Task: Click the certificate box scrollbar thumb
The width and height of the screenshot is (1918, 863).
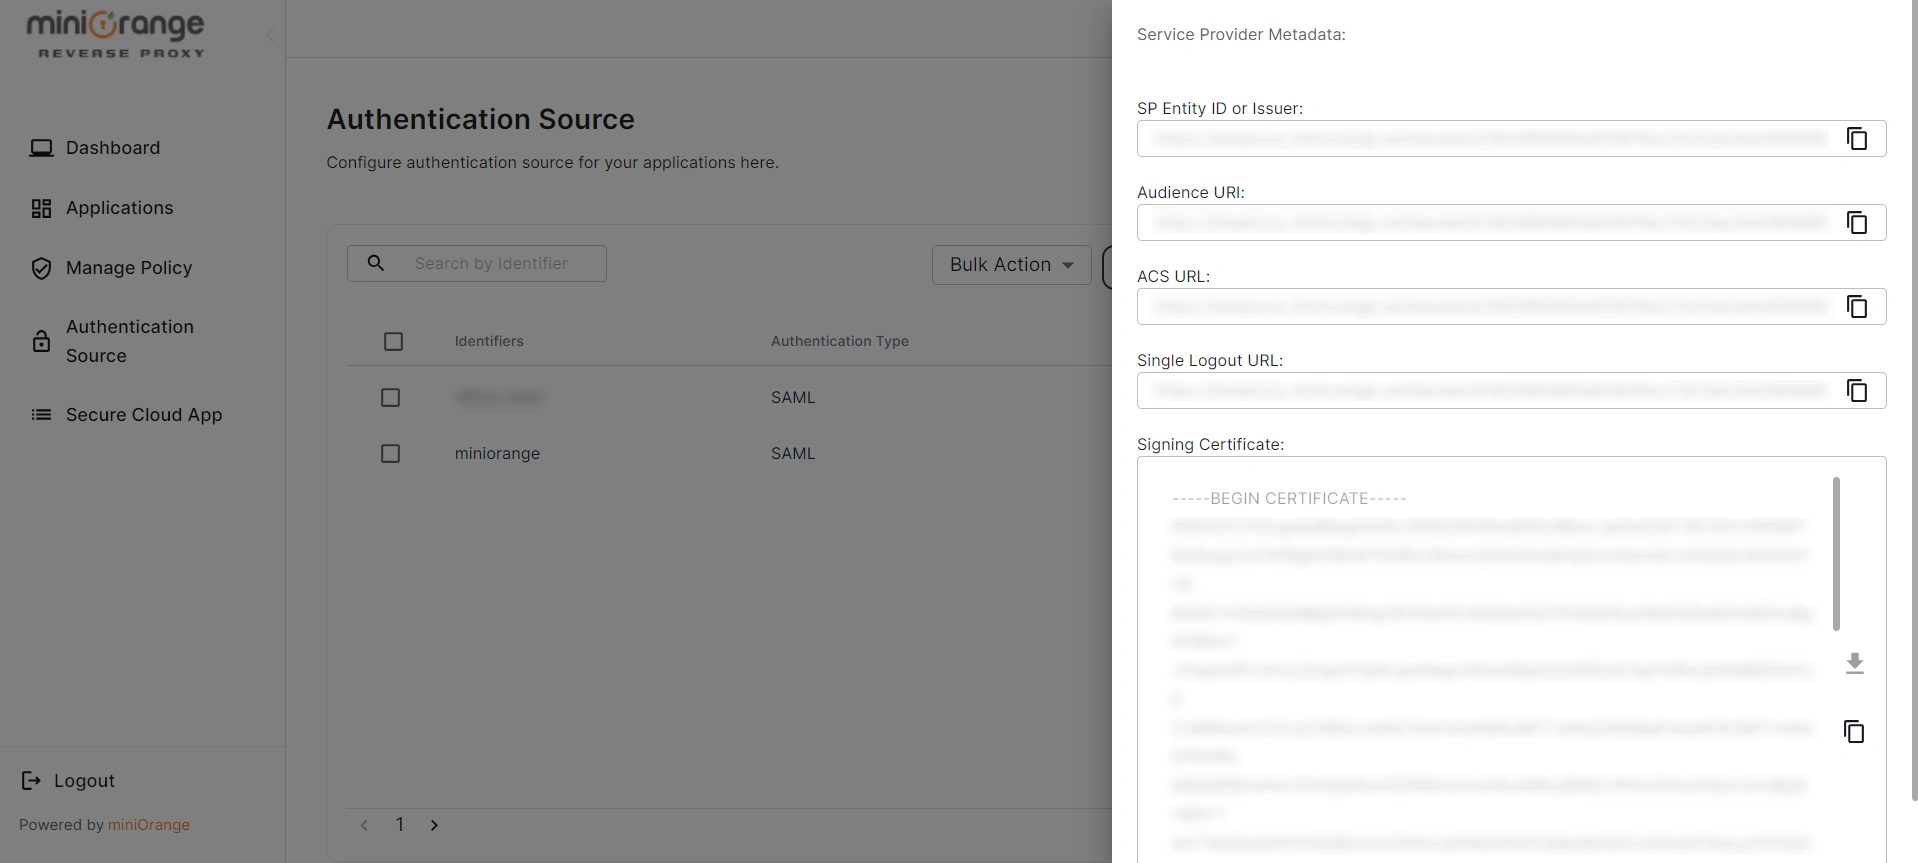Action: click(1836, 554)
